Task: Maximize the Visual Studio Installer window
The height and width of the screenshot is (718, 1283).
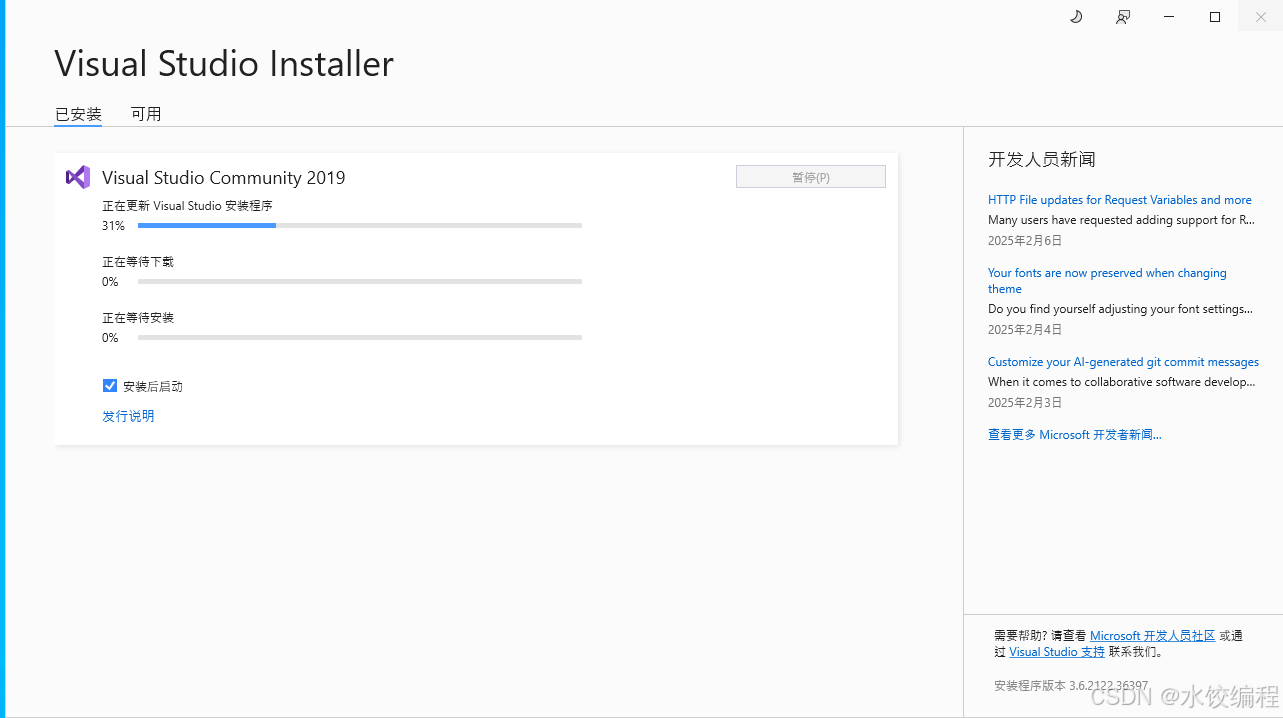Action: click(1215, 17)
